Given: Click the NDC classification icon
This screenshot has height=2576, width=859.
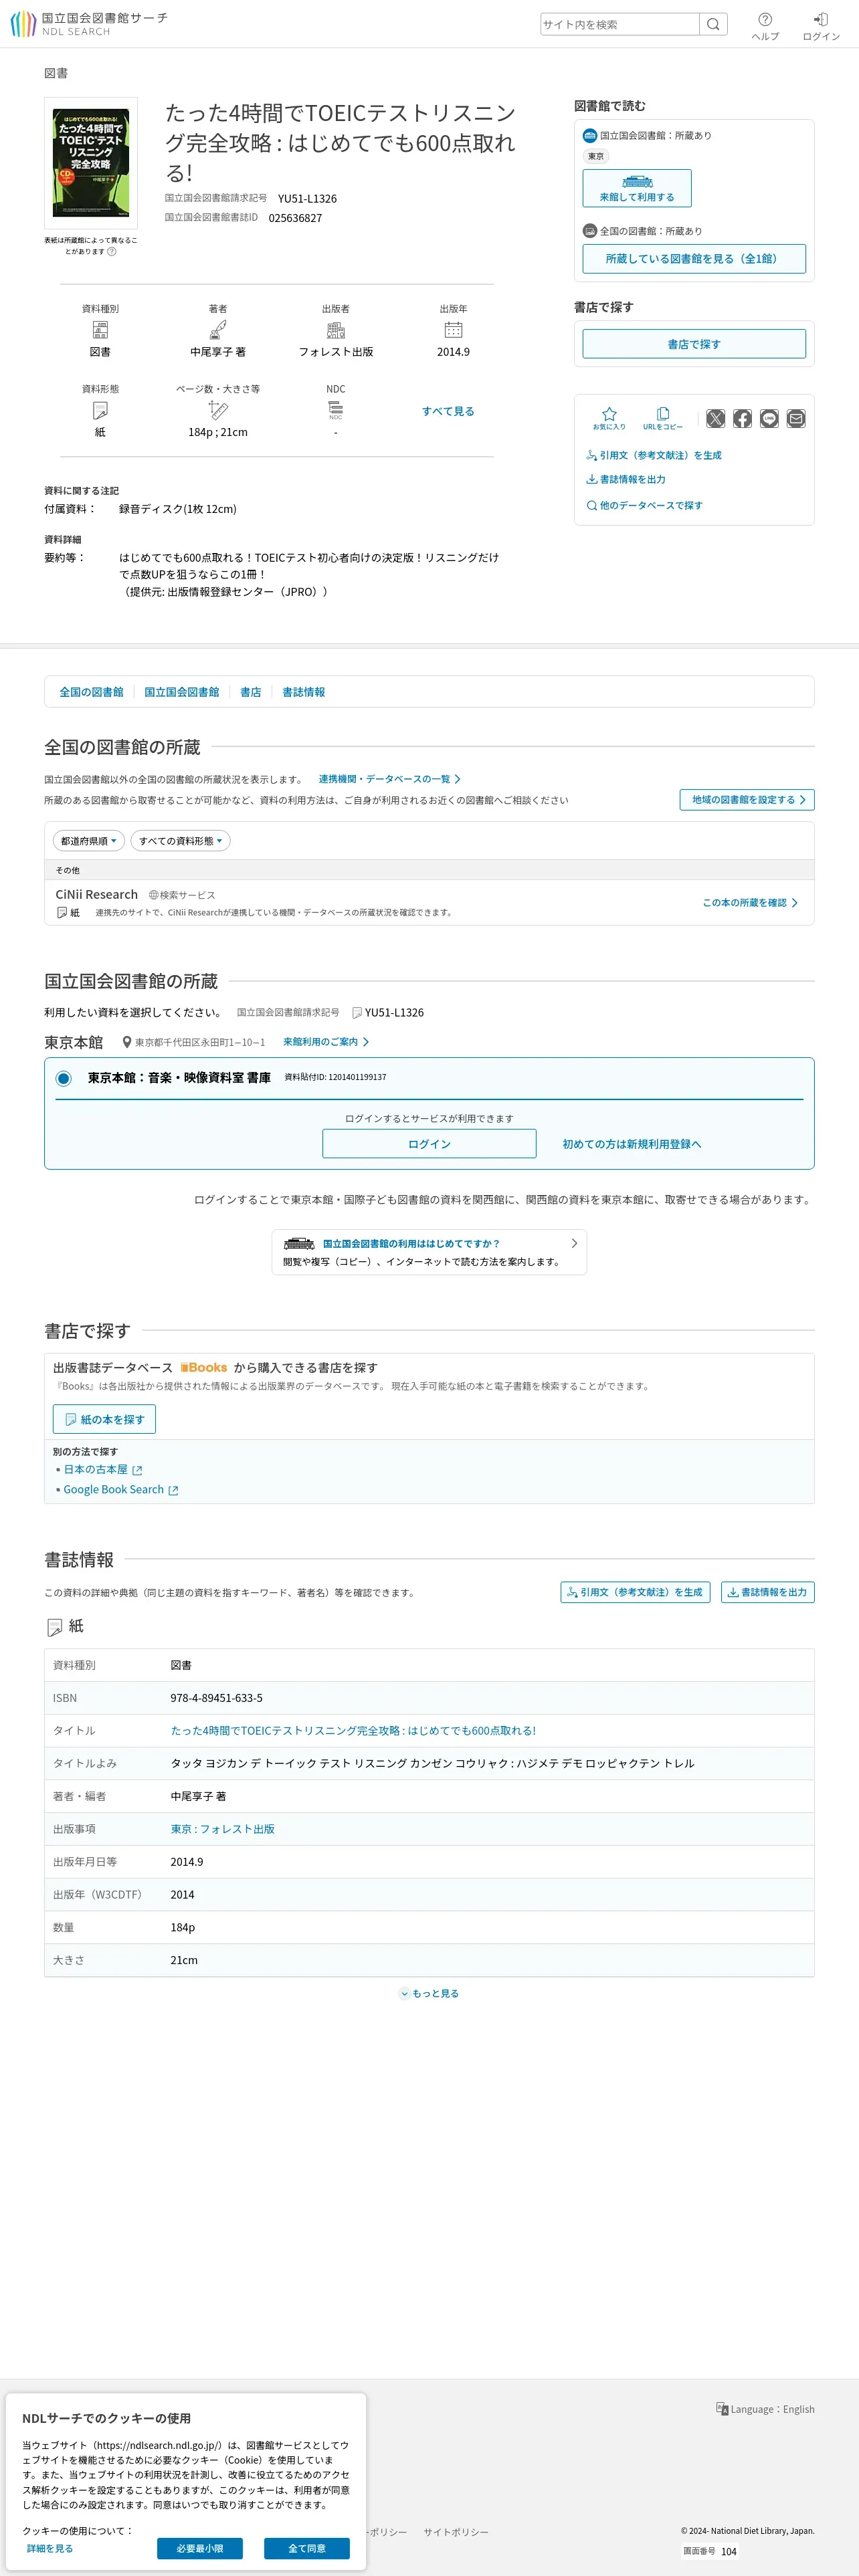Looking at the screenshot, I should 336,410.
